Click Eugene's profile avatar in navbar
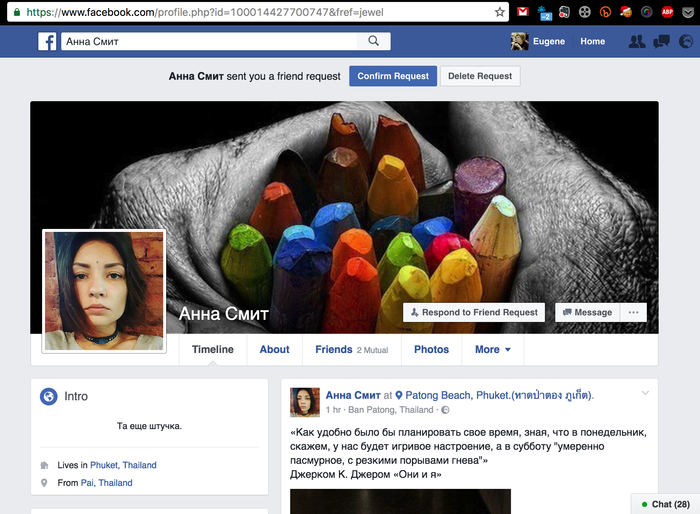The height and width of the screenshot is (514, 700). pos(520,42)
